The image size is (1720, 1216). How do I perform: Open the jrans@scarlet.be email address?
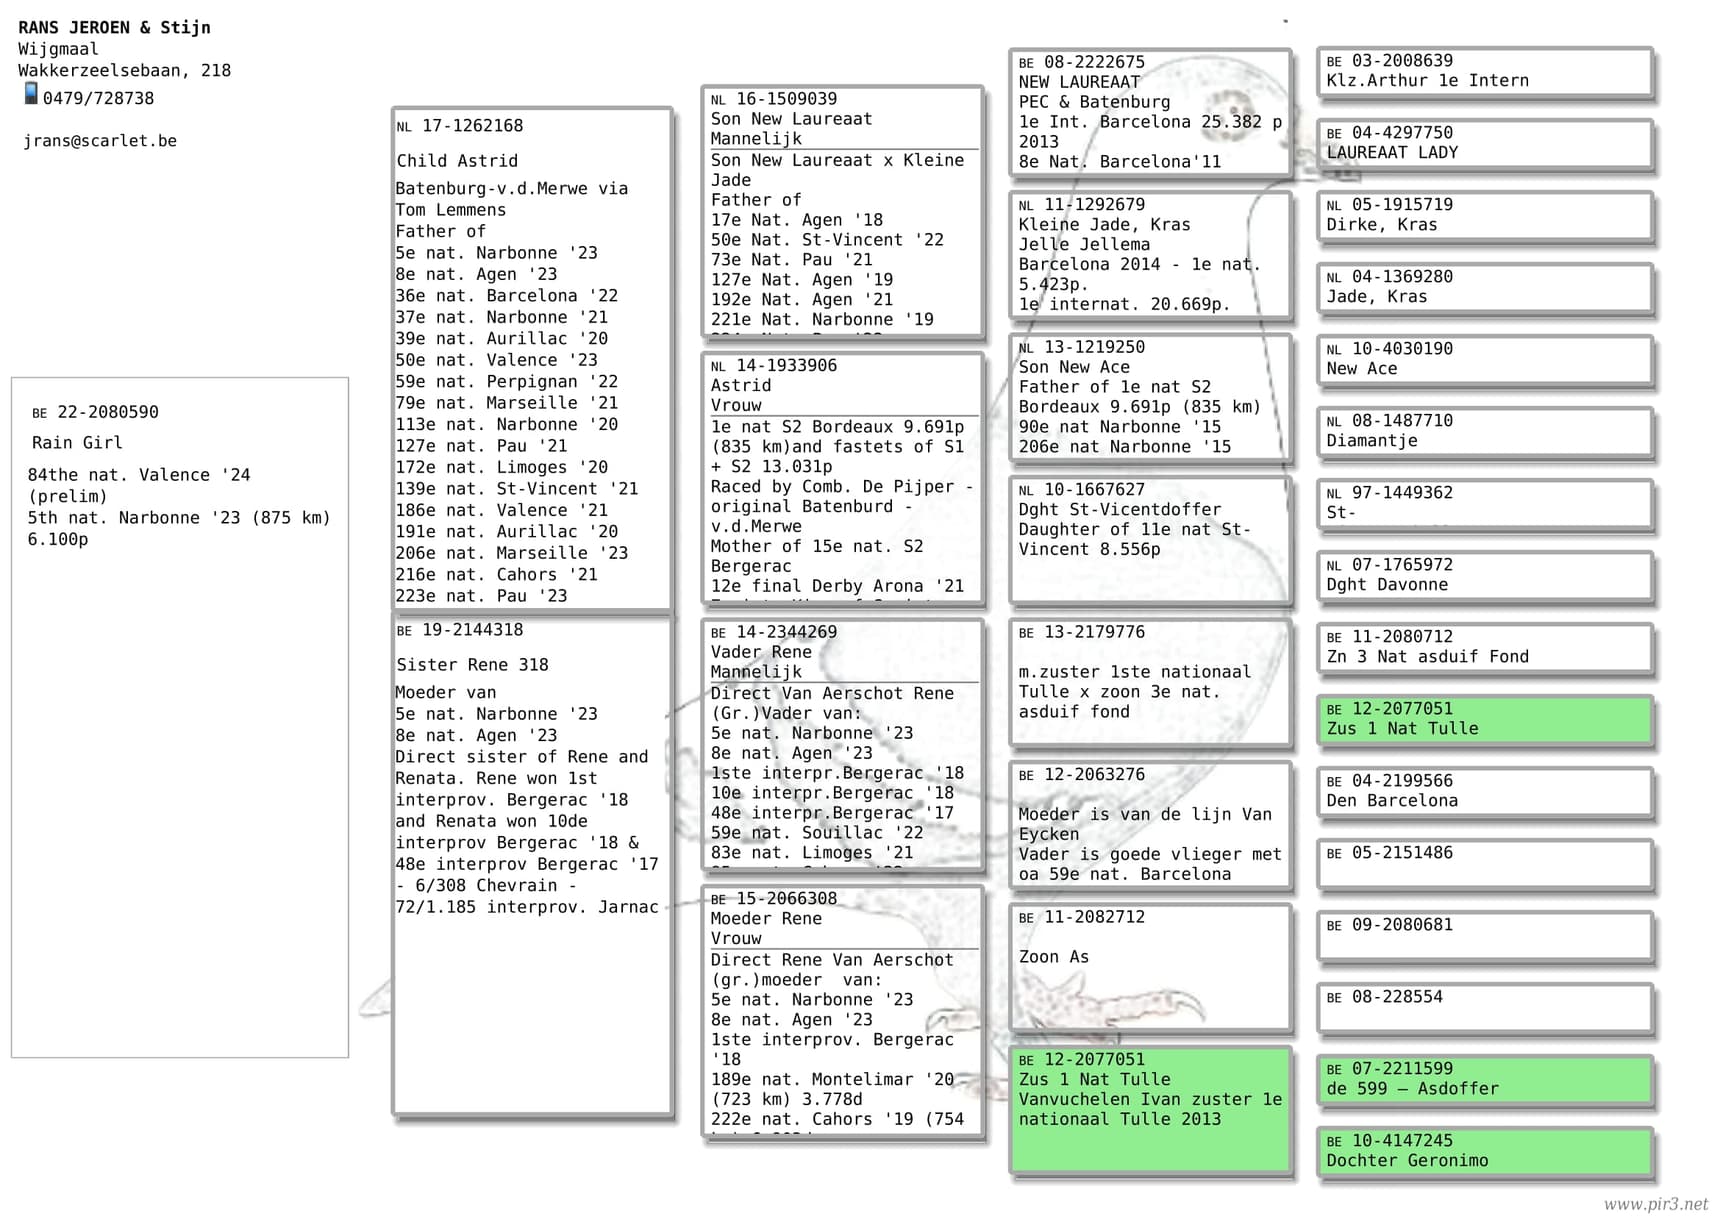[100, 141]
